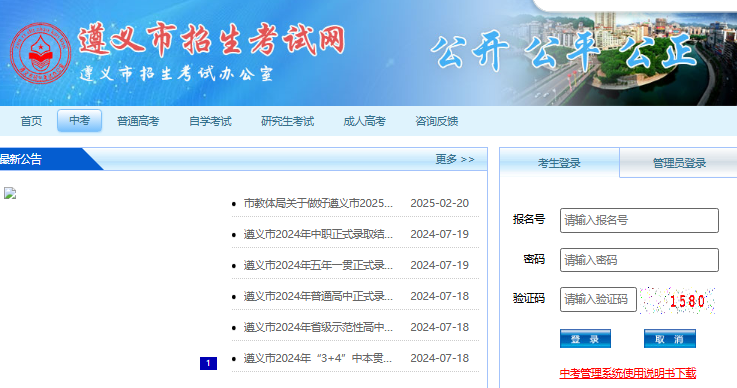Click the 取消 cancel button
737x388 pixels.
pyautogui.click(x=670, y=339)
